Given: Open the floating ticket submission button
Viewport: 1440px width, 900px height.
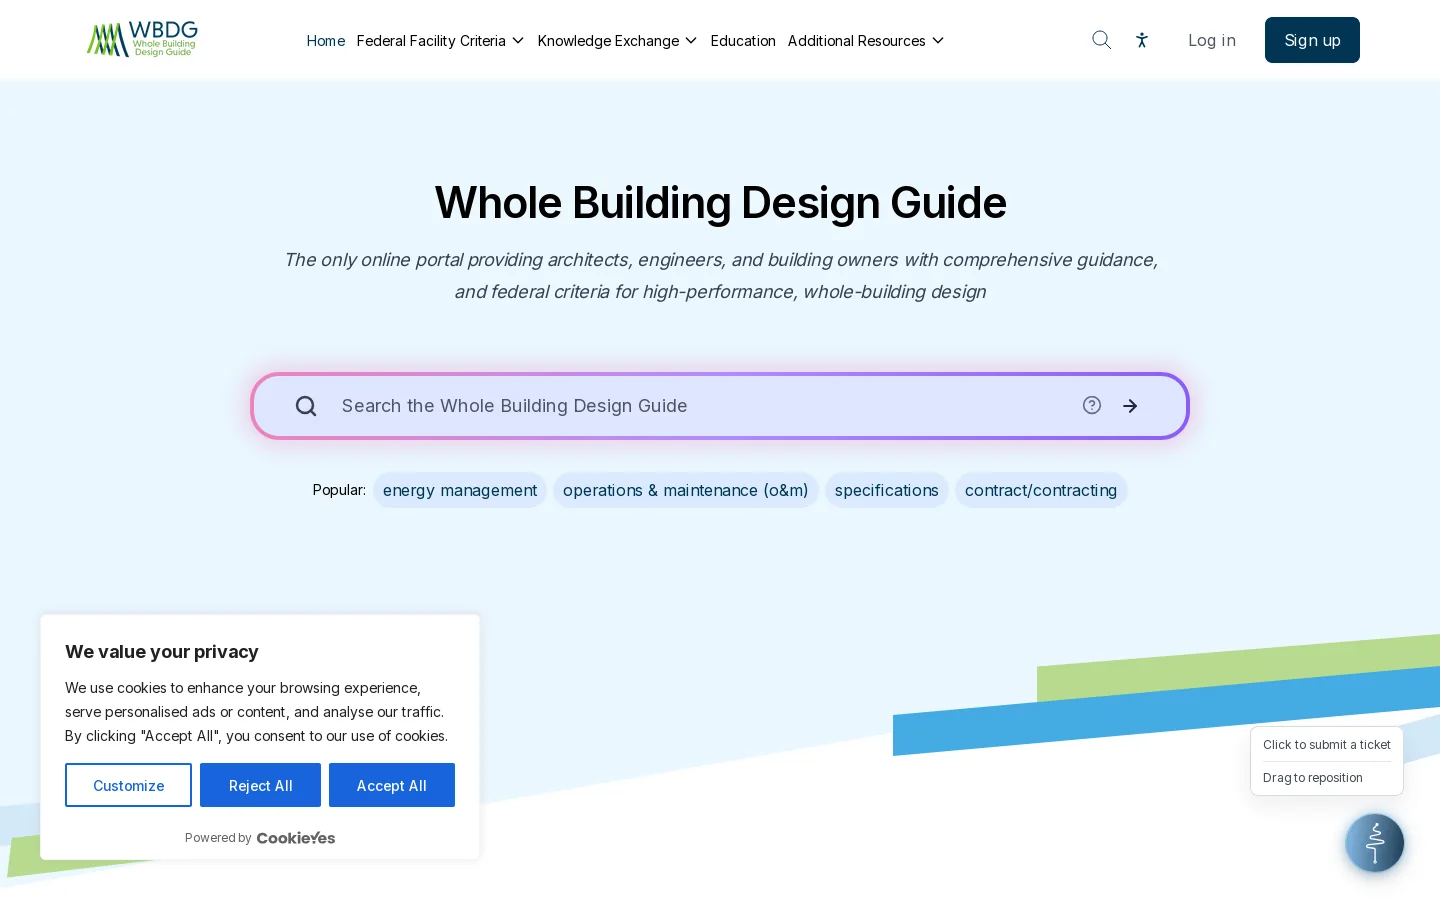Looking at the screenshot, I should pyautogui.click(x=1375, y=843).
